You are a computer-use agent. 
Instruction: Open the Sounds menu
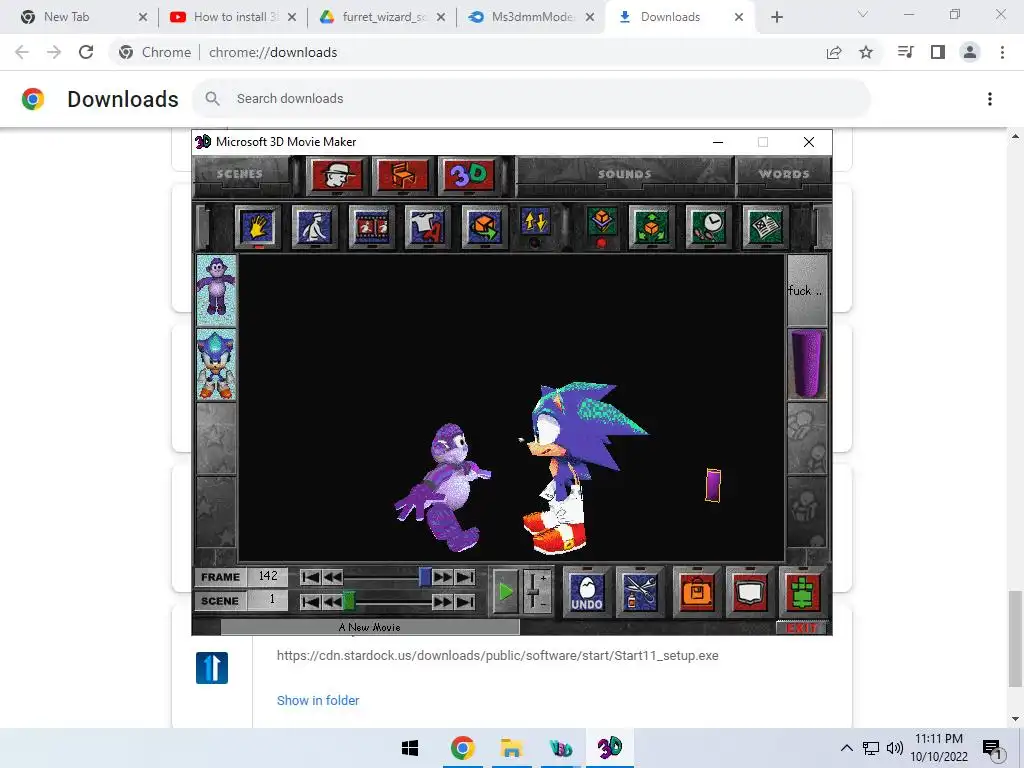[x=625, y=174]
